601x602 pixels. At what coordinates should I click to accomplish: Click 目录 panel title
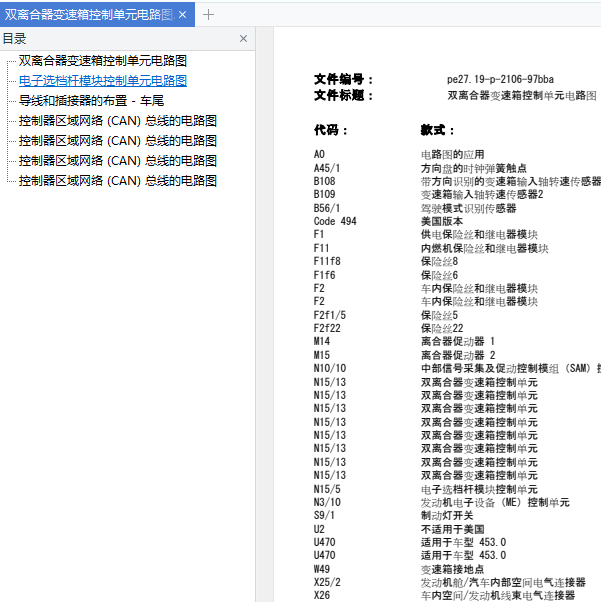point(14,38)
